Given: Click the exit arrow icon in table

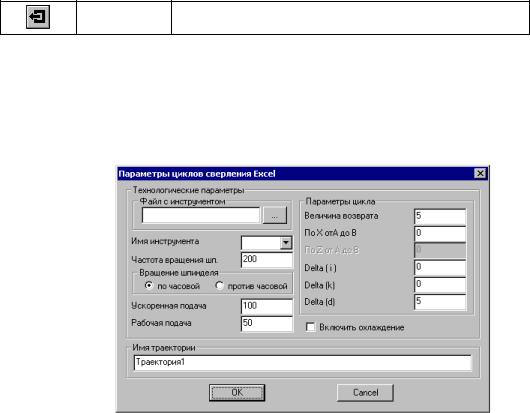Looking at the screenshot, I should (38, 17).
